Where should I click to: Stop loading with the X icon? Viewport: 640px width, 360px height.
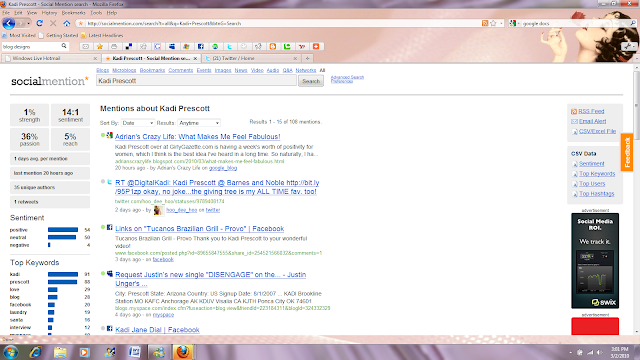[53, 23]
